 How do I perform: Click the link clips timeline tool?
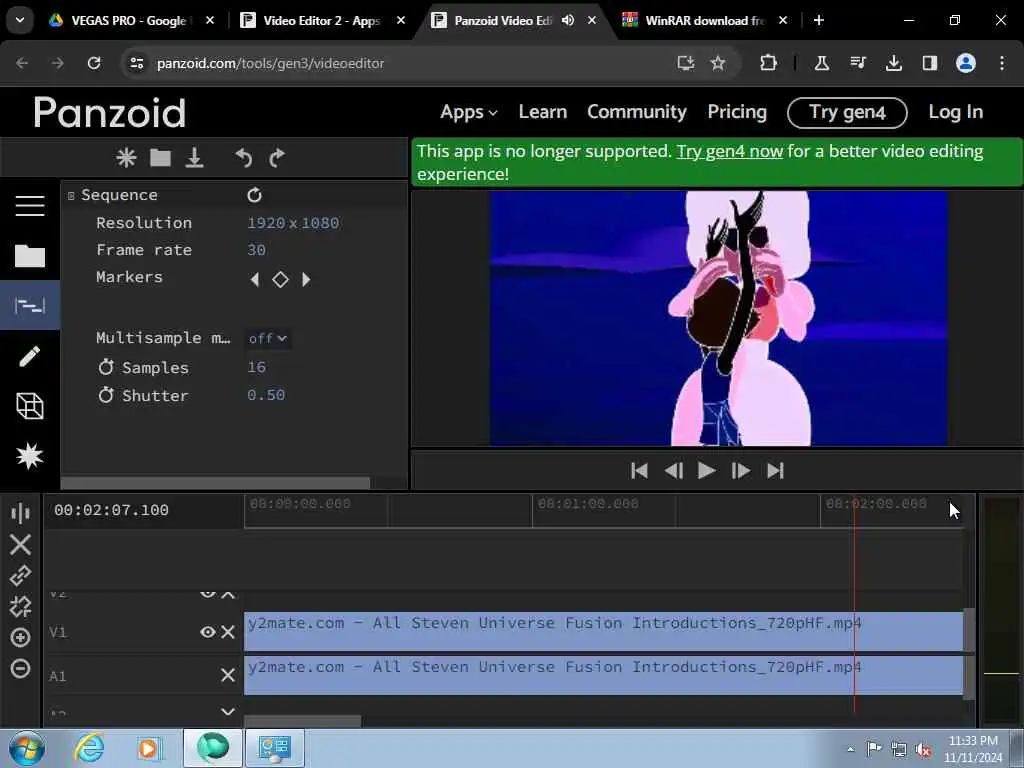(x=20, y=575)
